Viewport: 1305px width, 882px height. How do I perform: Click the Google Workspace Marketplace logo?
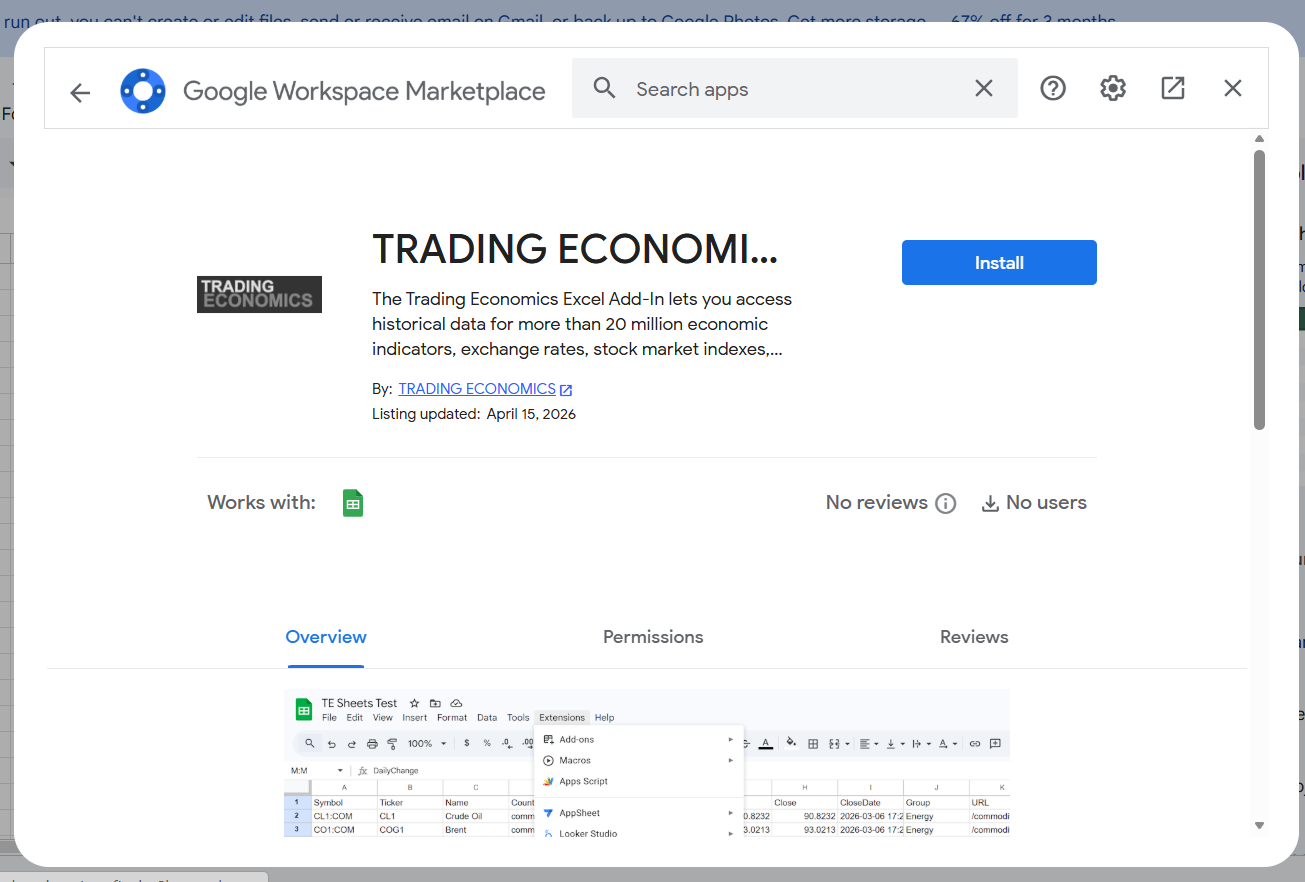[143, 91]
